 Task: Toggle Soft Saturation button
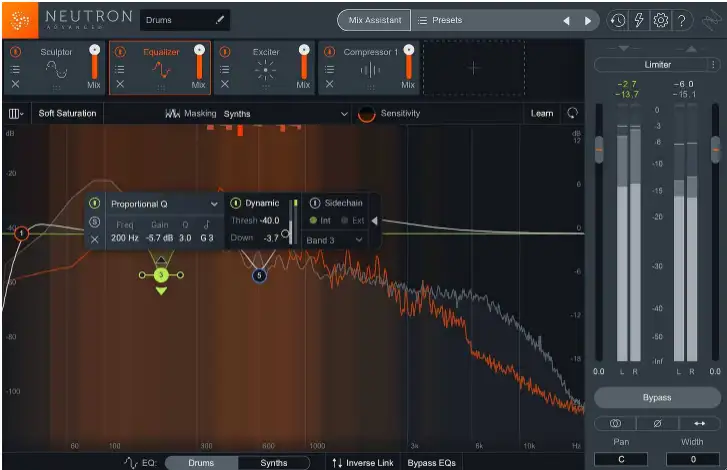click(67, 113)
